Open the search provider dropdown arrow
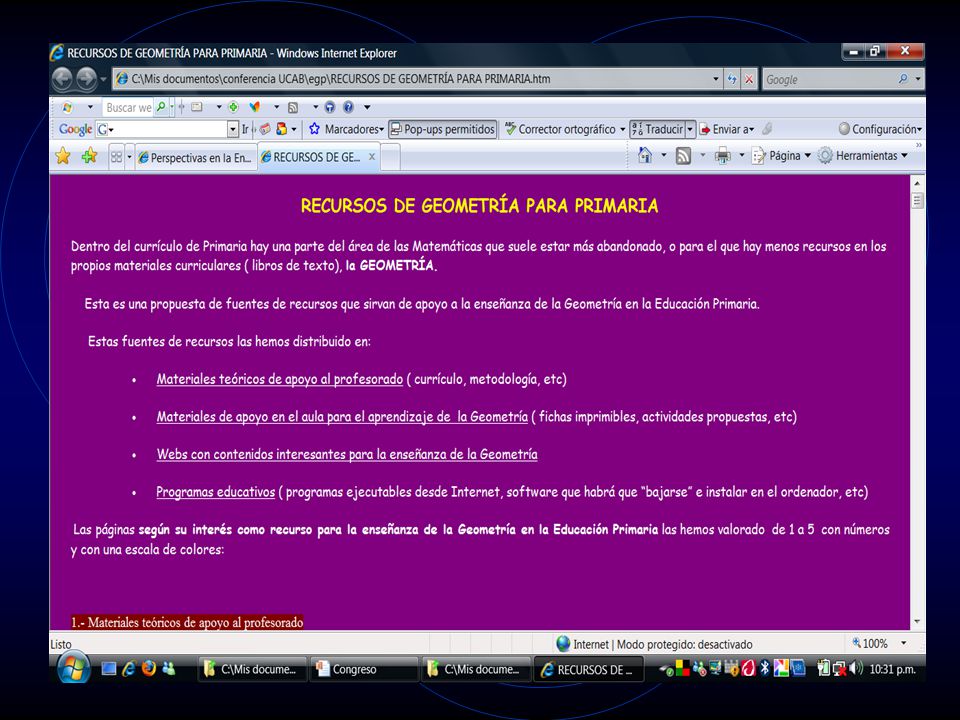Screen dimensions: 960x720 [x=918, y=79]
